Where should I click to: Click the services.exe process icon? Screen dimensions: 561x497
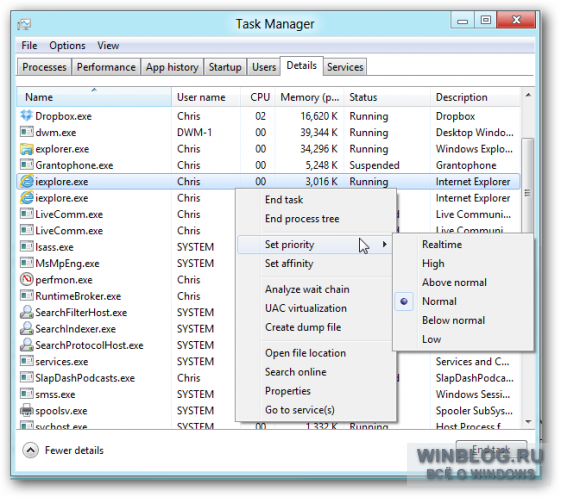tap(26, 361)
